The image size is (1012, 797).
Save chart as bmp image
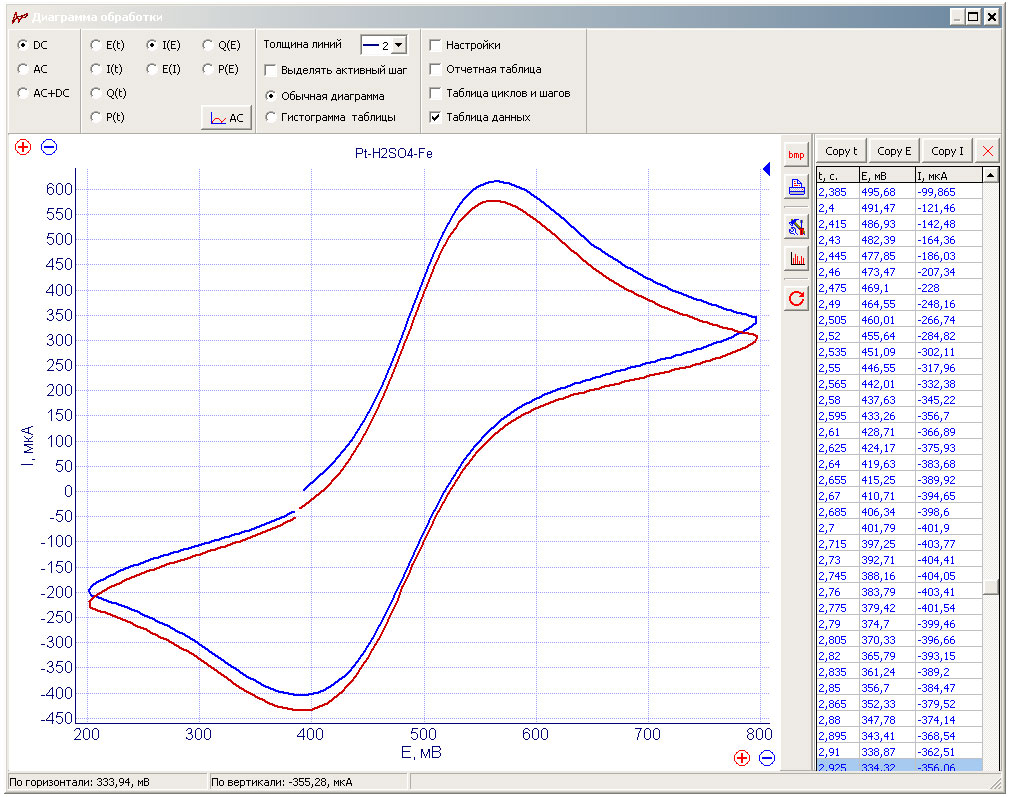(796, 155)
